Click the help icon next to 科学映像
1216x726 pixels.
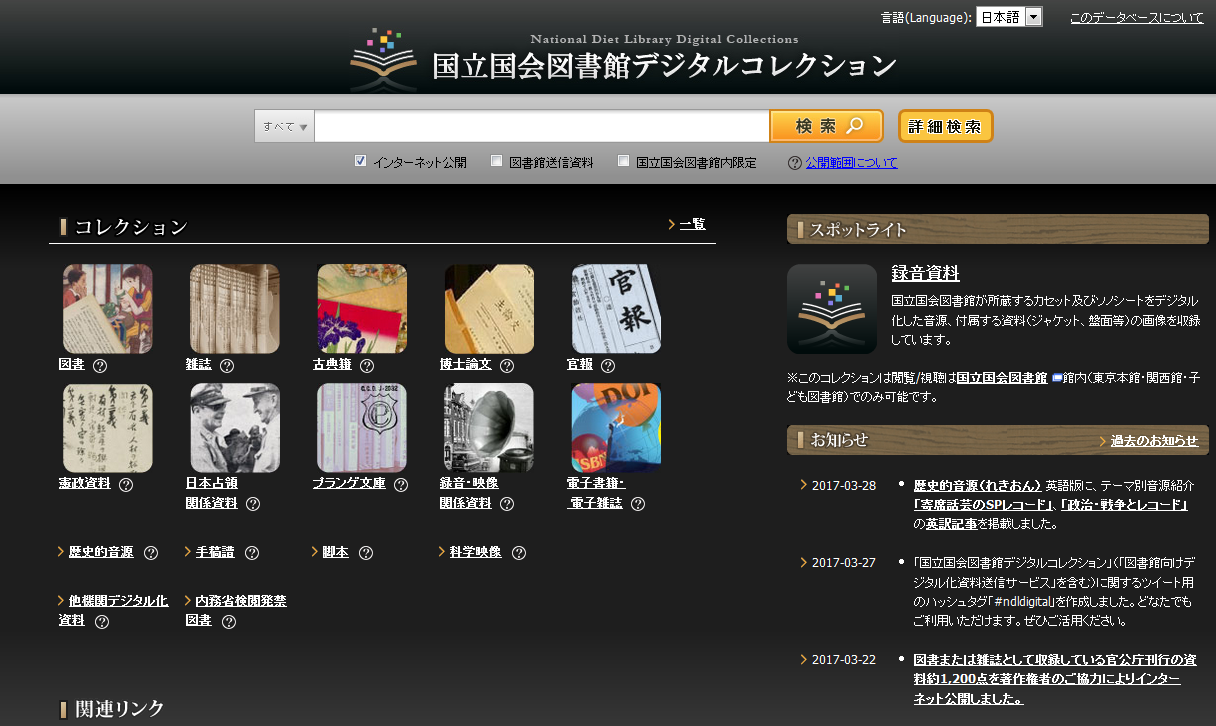(x=519, y=553)
